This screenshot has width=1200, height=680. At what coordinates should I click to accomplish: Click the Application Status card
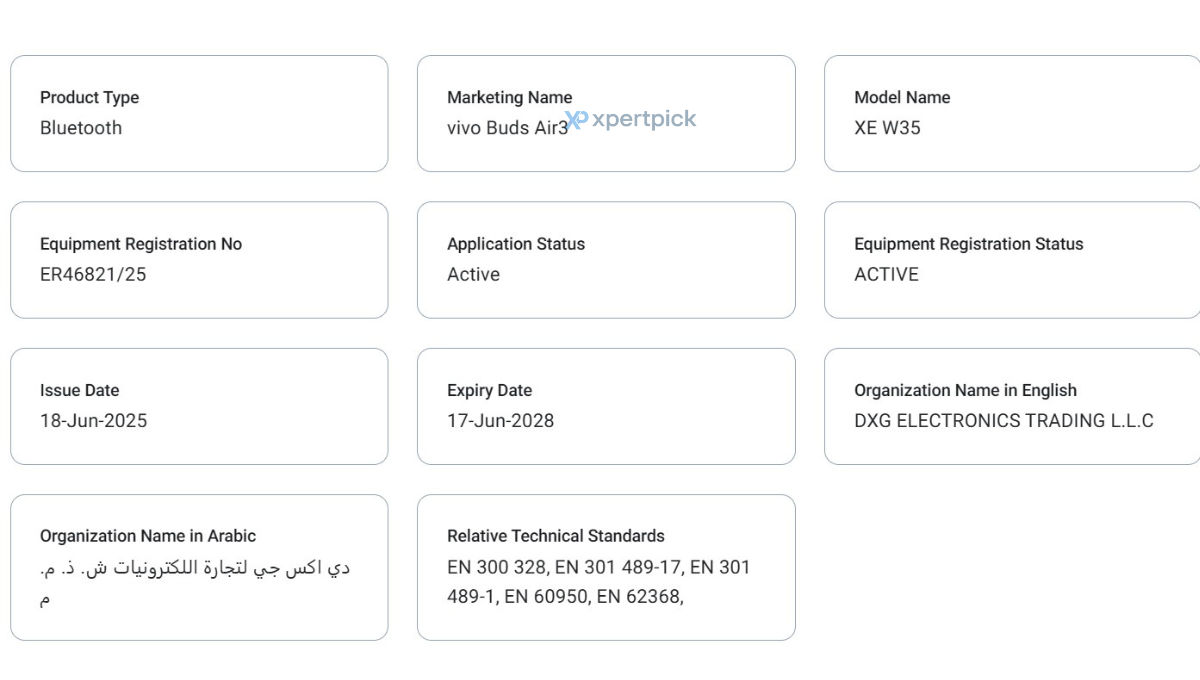[x=606, y=260]
